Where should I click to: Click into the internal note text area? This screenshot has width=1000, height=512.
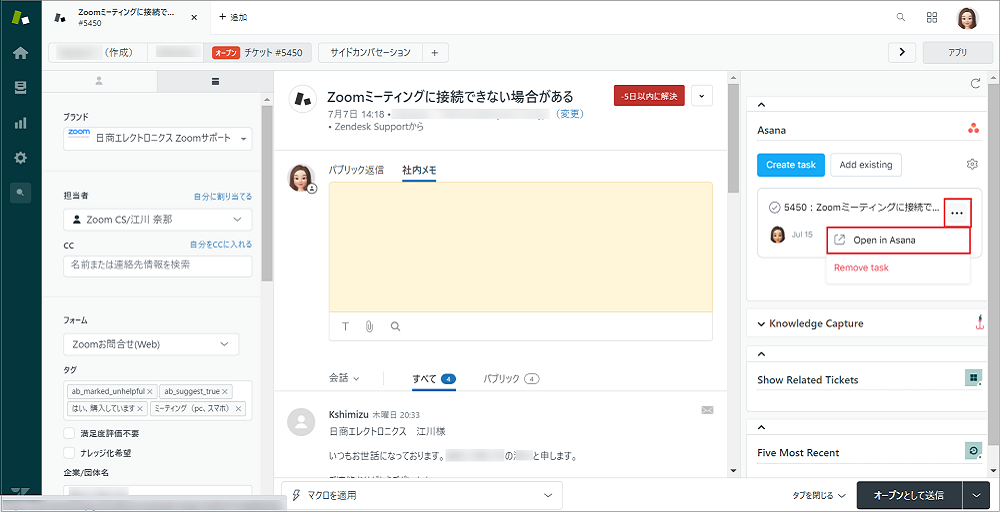pyautogui.click(x=520, y=247)
